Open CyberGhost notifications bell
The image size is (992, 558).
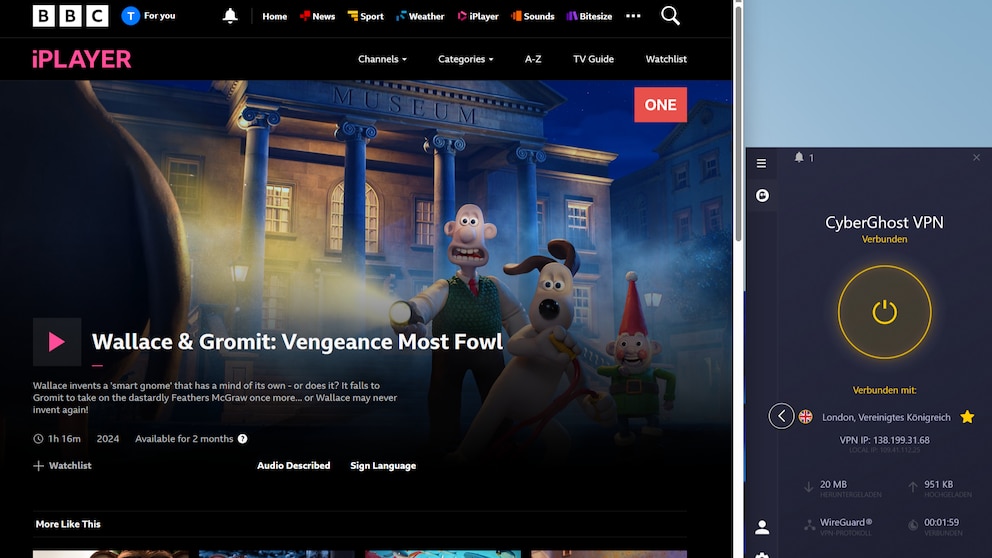[799, 158]
